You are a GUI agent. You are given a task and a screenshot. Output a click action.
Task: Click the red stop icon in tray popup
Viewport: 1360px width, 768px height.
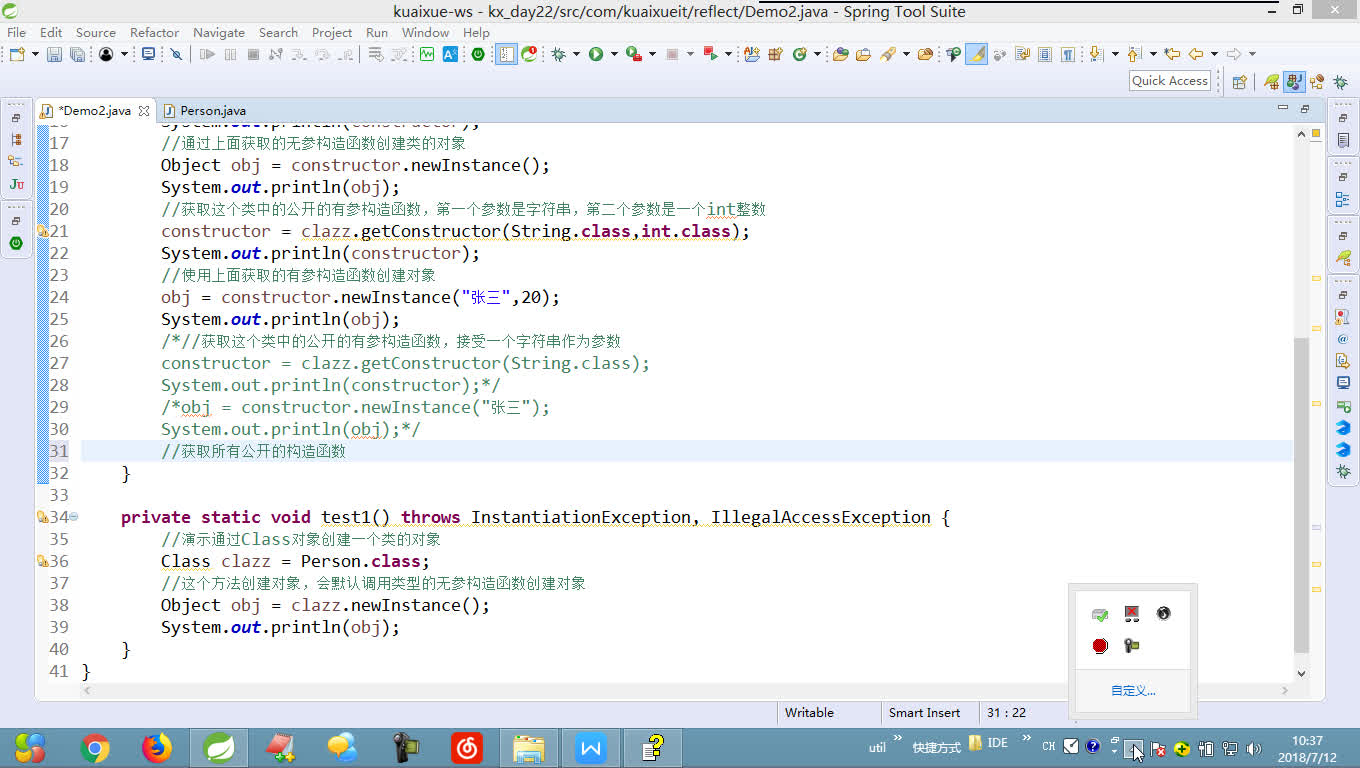tap(1100, 646)
